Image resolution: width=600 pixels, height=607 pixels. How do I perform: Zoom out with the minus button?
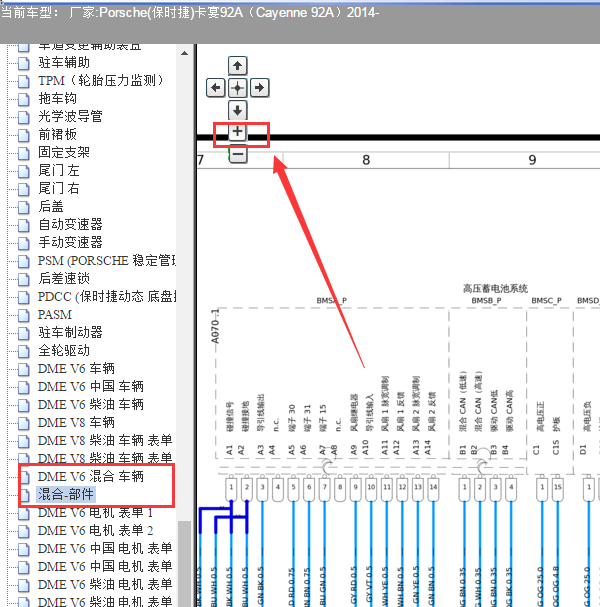[238, 154]
